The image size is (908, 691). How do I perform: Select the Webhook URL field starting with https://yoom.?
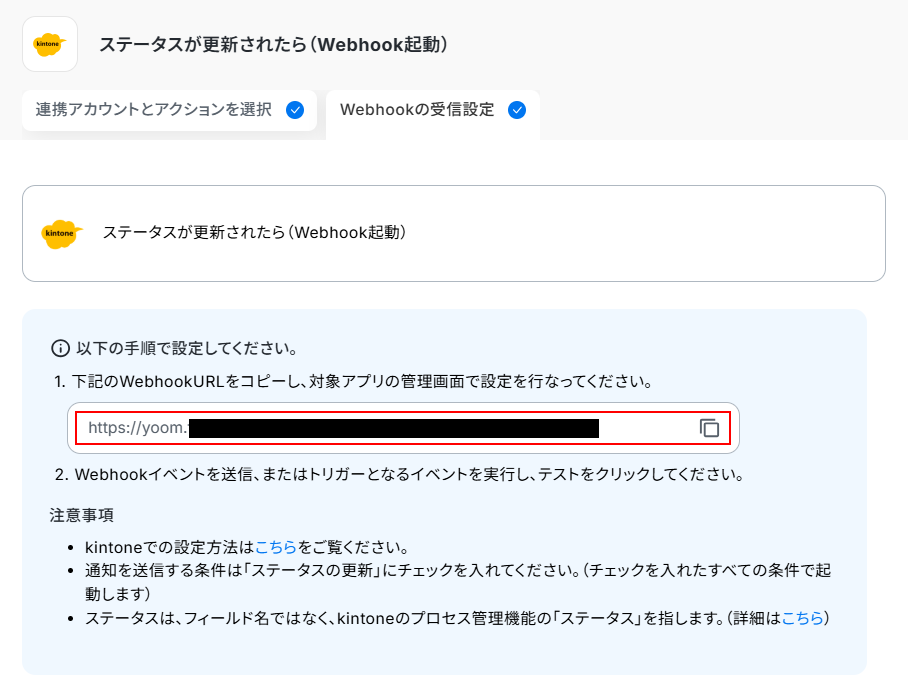pos(403,428)
